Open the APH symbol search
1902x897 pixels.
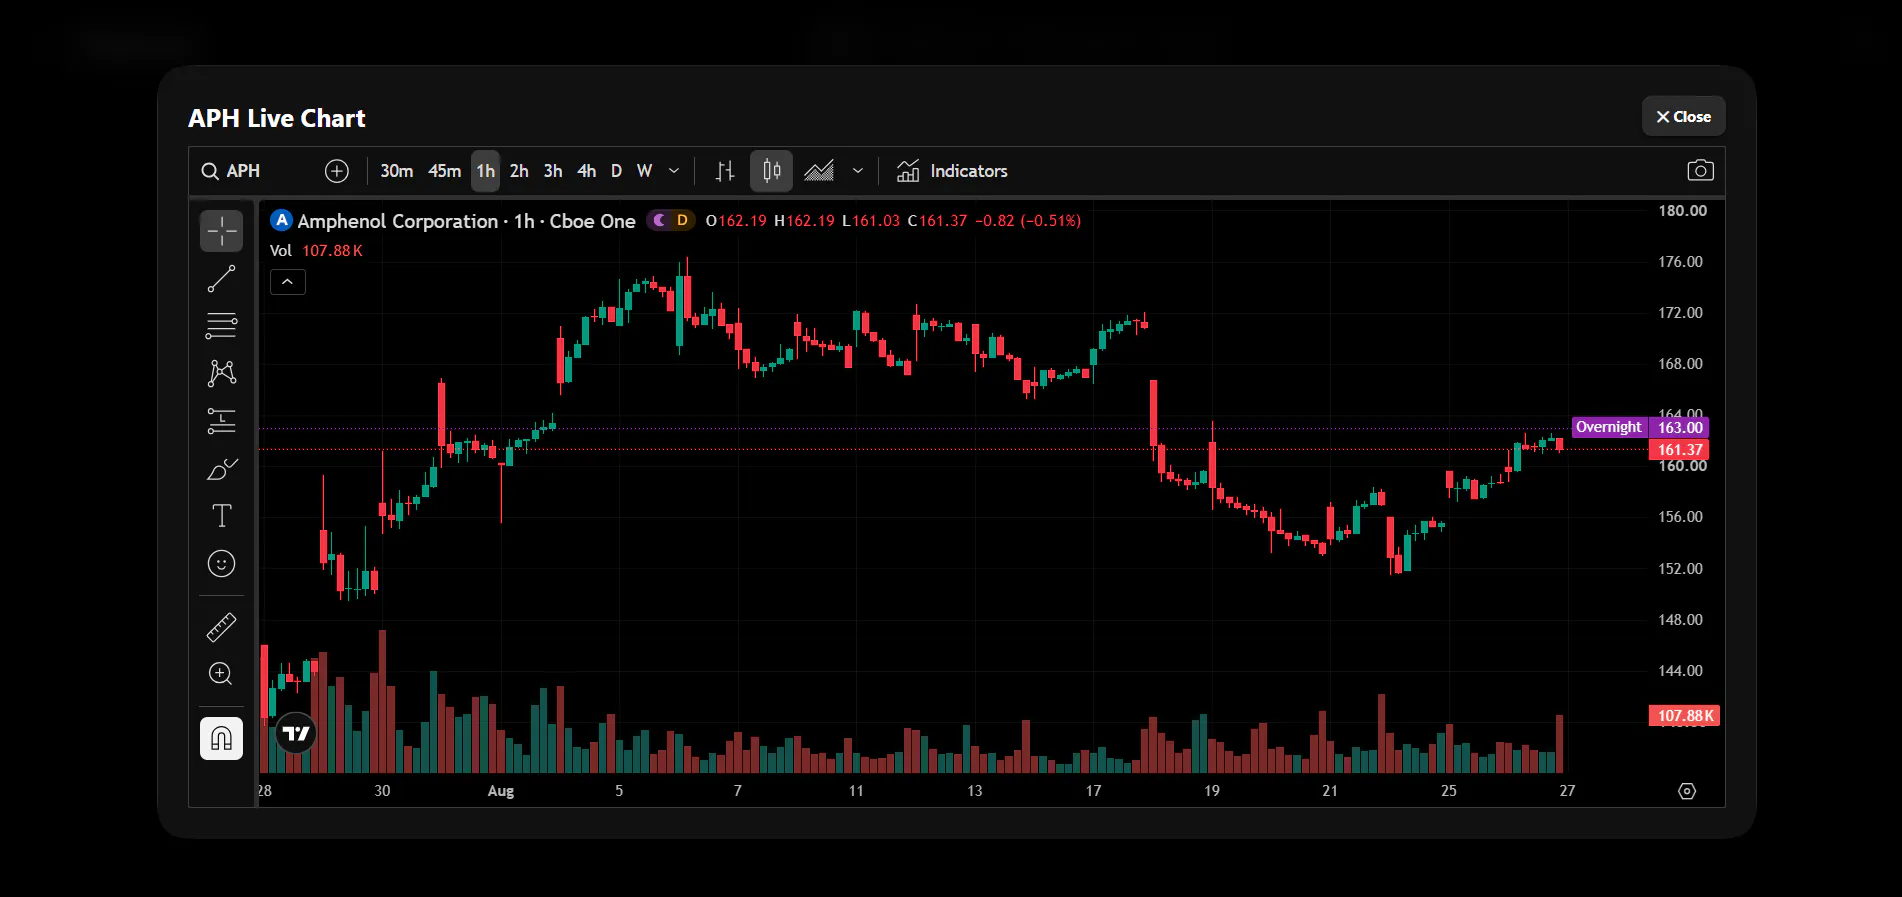click(x=231, y=171)
